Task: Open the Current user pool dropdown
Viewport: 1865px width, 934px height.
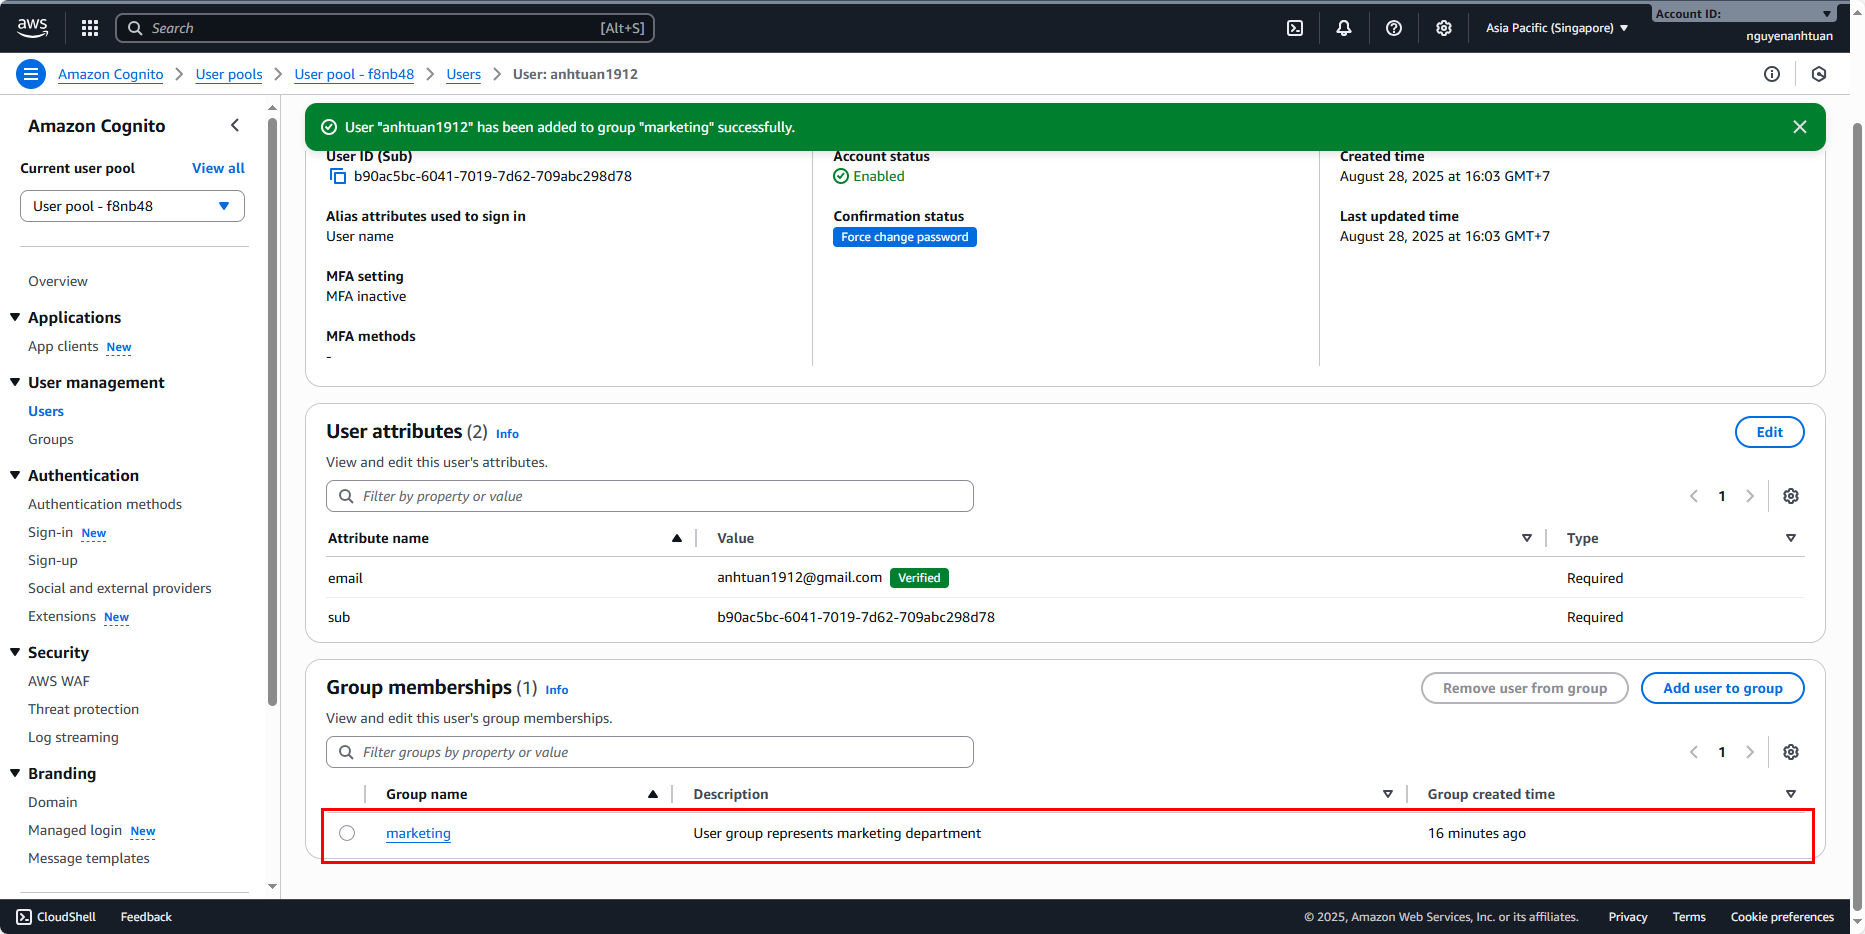Action: (x=132, y=206)
